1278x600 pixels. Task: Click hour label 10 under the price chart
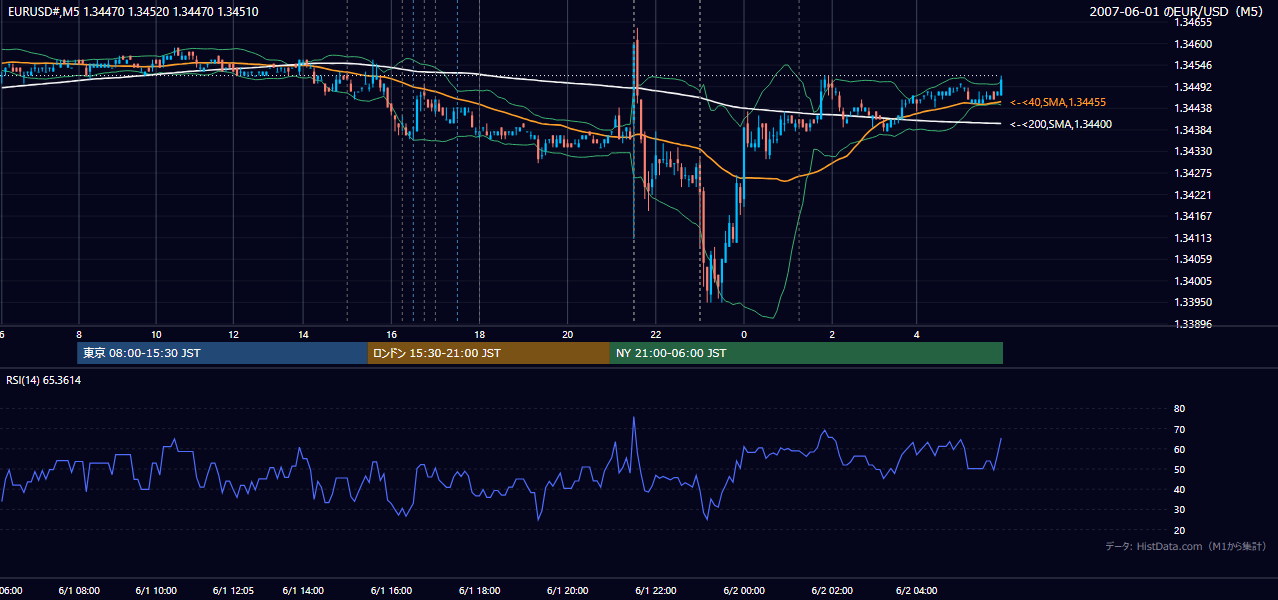(156, 334)
